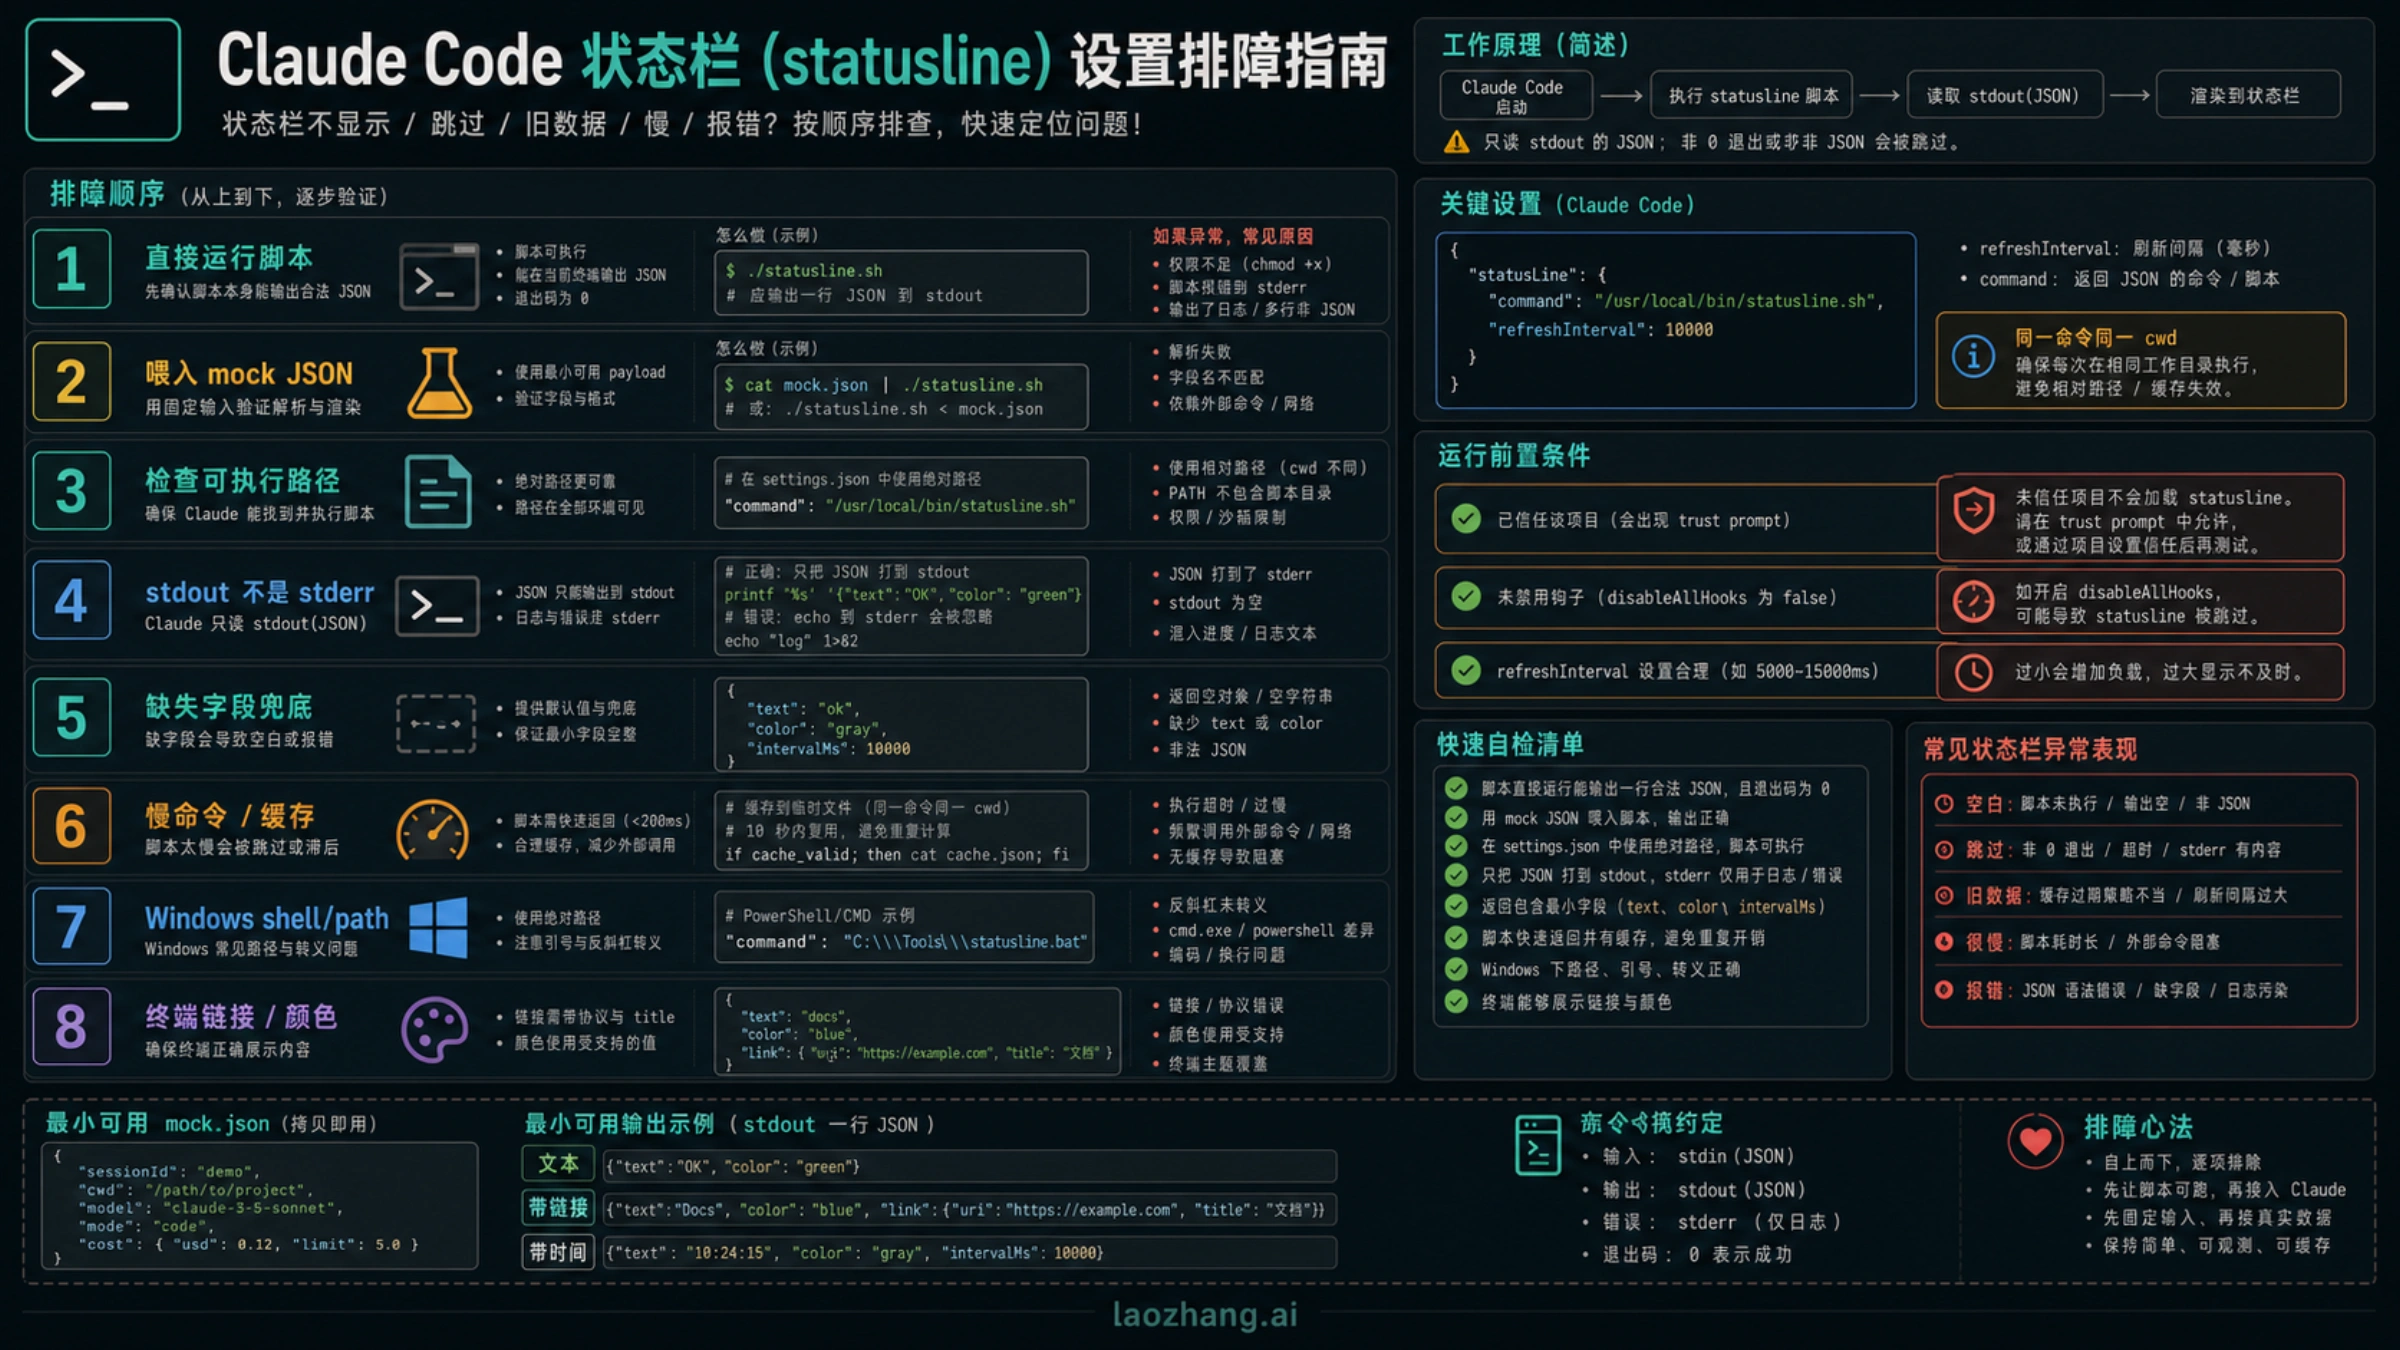Click the 关键设置 (Claude Code) heading
The height and width of the screenshot is (1350, 2400).
(1567, 205)
